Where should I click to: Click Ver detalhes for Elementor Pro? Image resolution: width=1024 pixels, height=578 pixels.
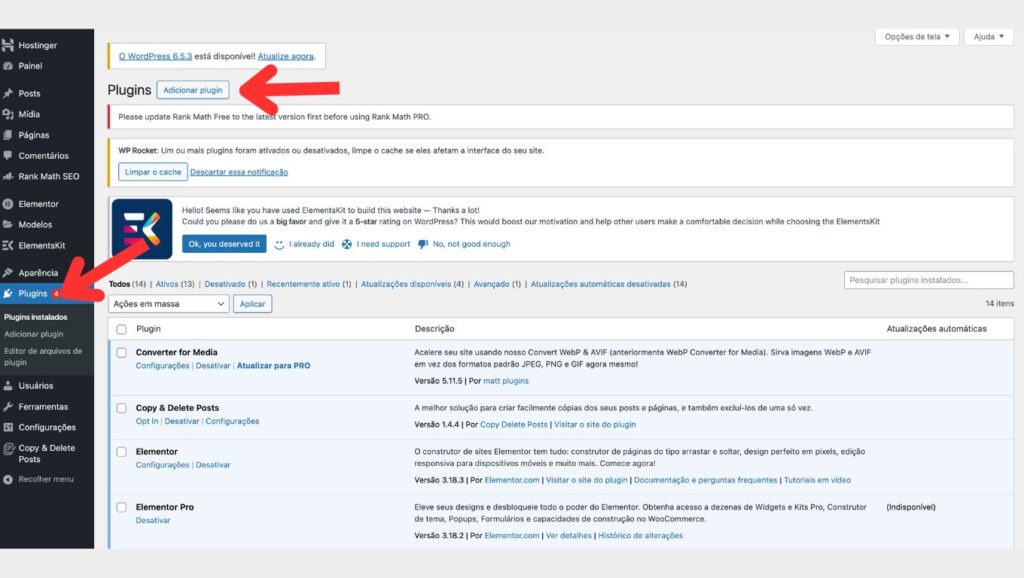569,536
